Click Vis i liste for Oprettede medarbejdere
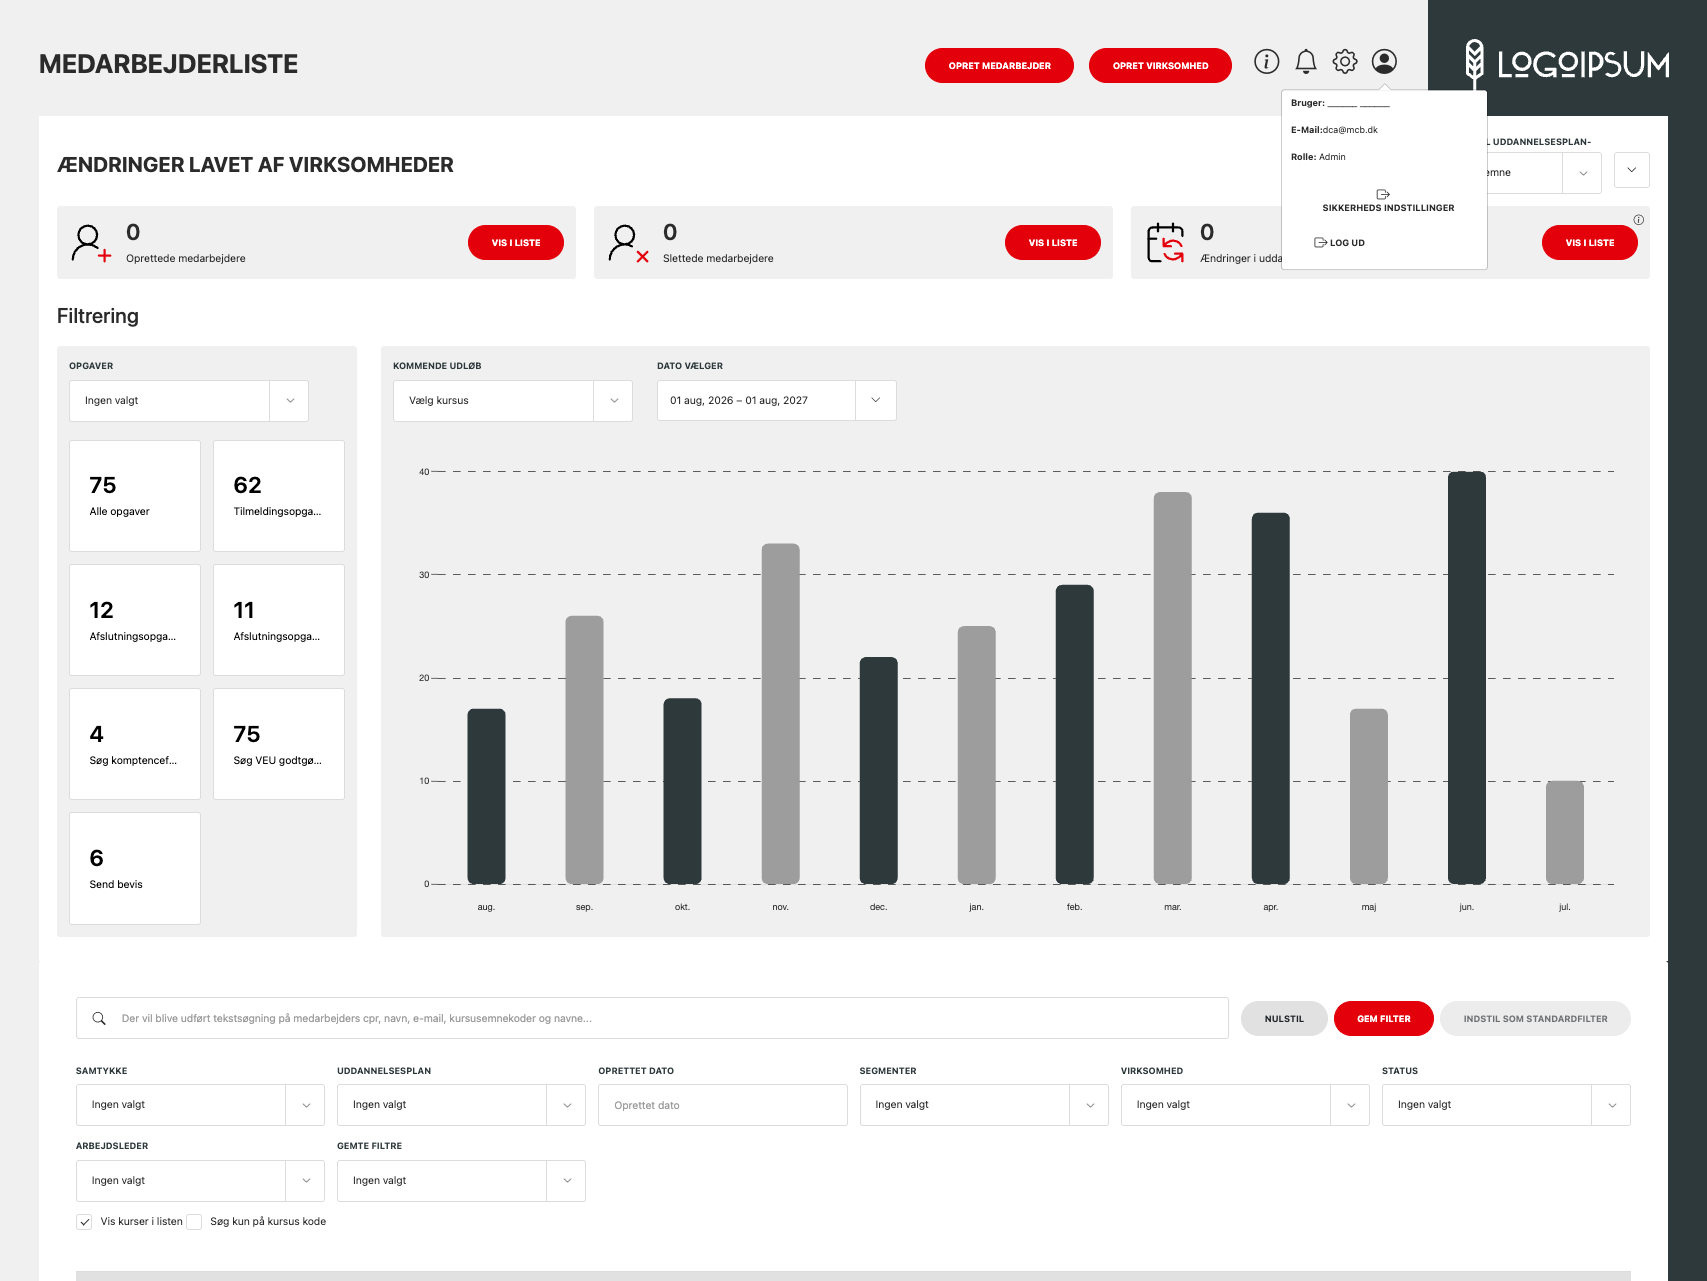This screenshot has height=1281, width=1707. point(516,243)
